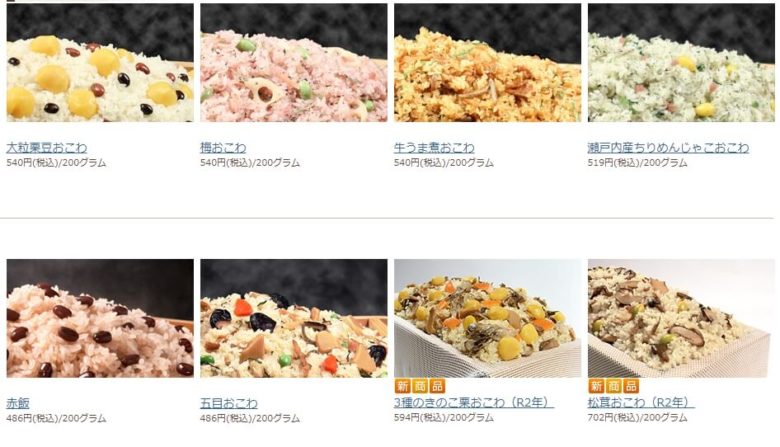Viewport: 780px width, 447px height.
Task: Click 新商品 badge under matsutake okowa
Action: [x=613, y=386]
